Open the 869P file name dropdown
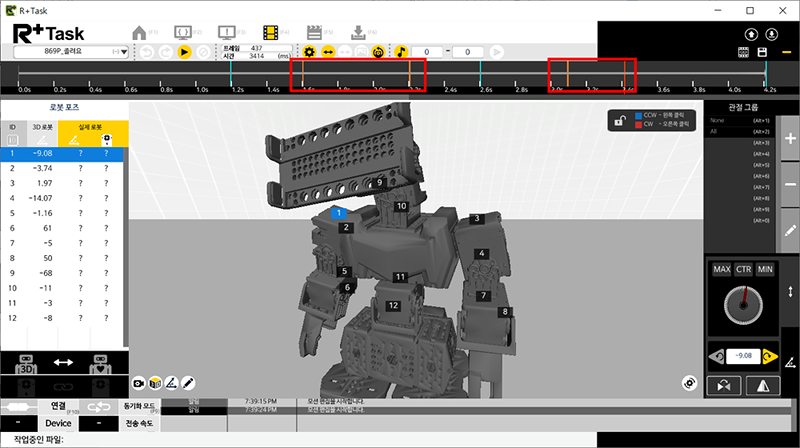This screenshot has height=448, width=800. point(69,51)
